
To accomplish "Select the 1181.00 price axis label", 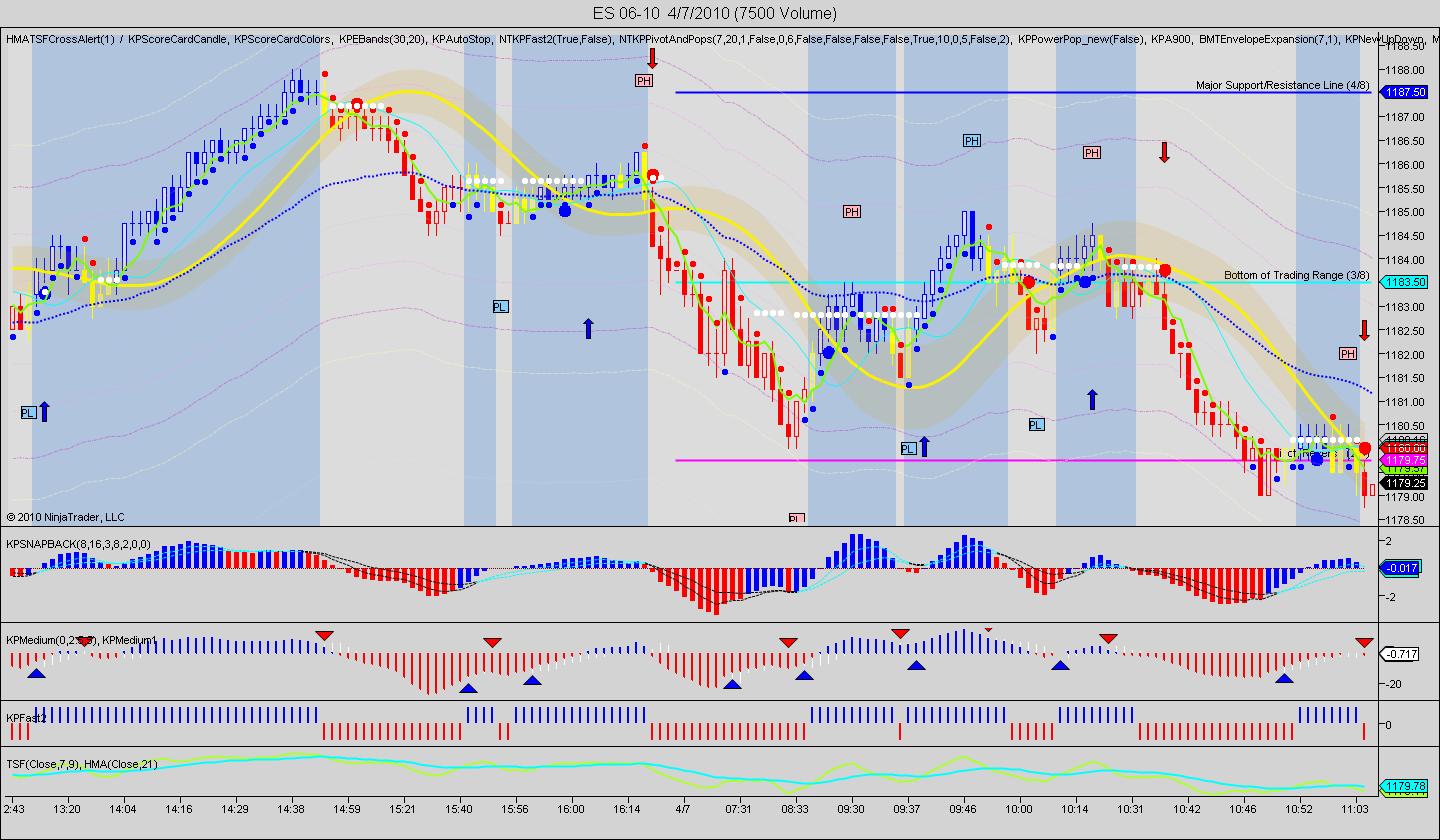I will pos(1405,402).
